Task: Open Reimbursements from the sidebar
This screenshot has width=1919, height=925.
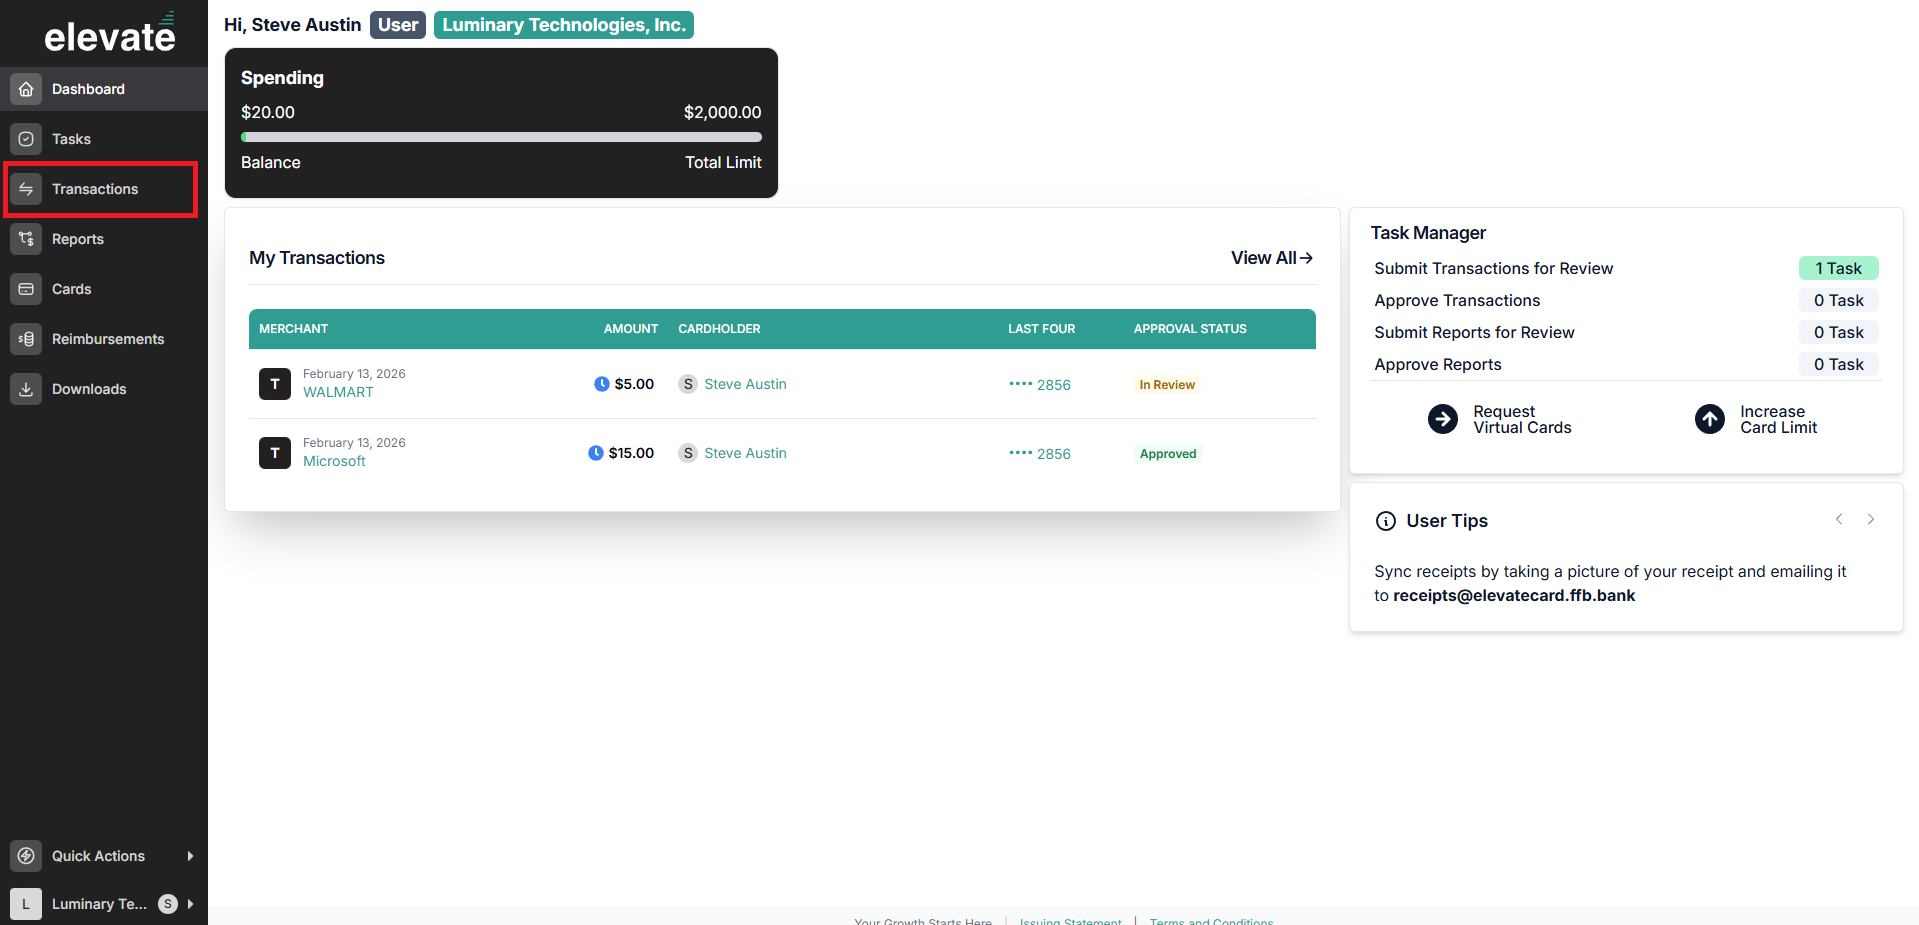Action: [x=104, y=339]
